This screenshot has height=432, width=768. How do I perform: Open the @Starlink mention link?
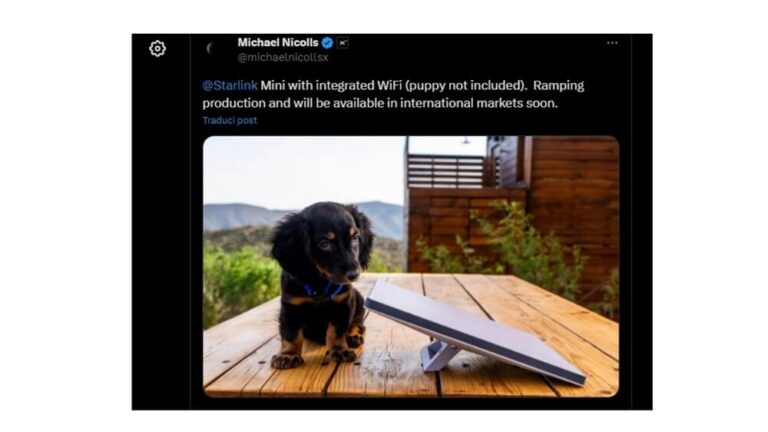[x=230, y=86]
